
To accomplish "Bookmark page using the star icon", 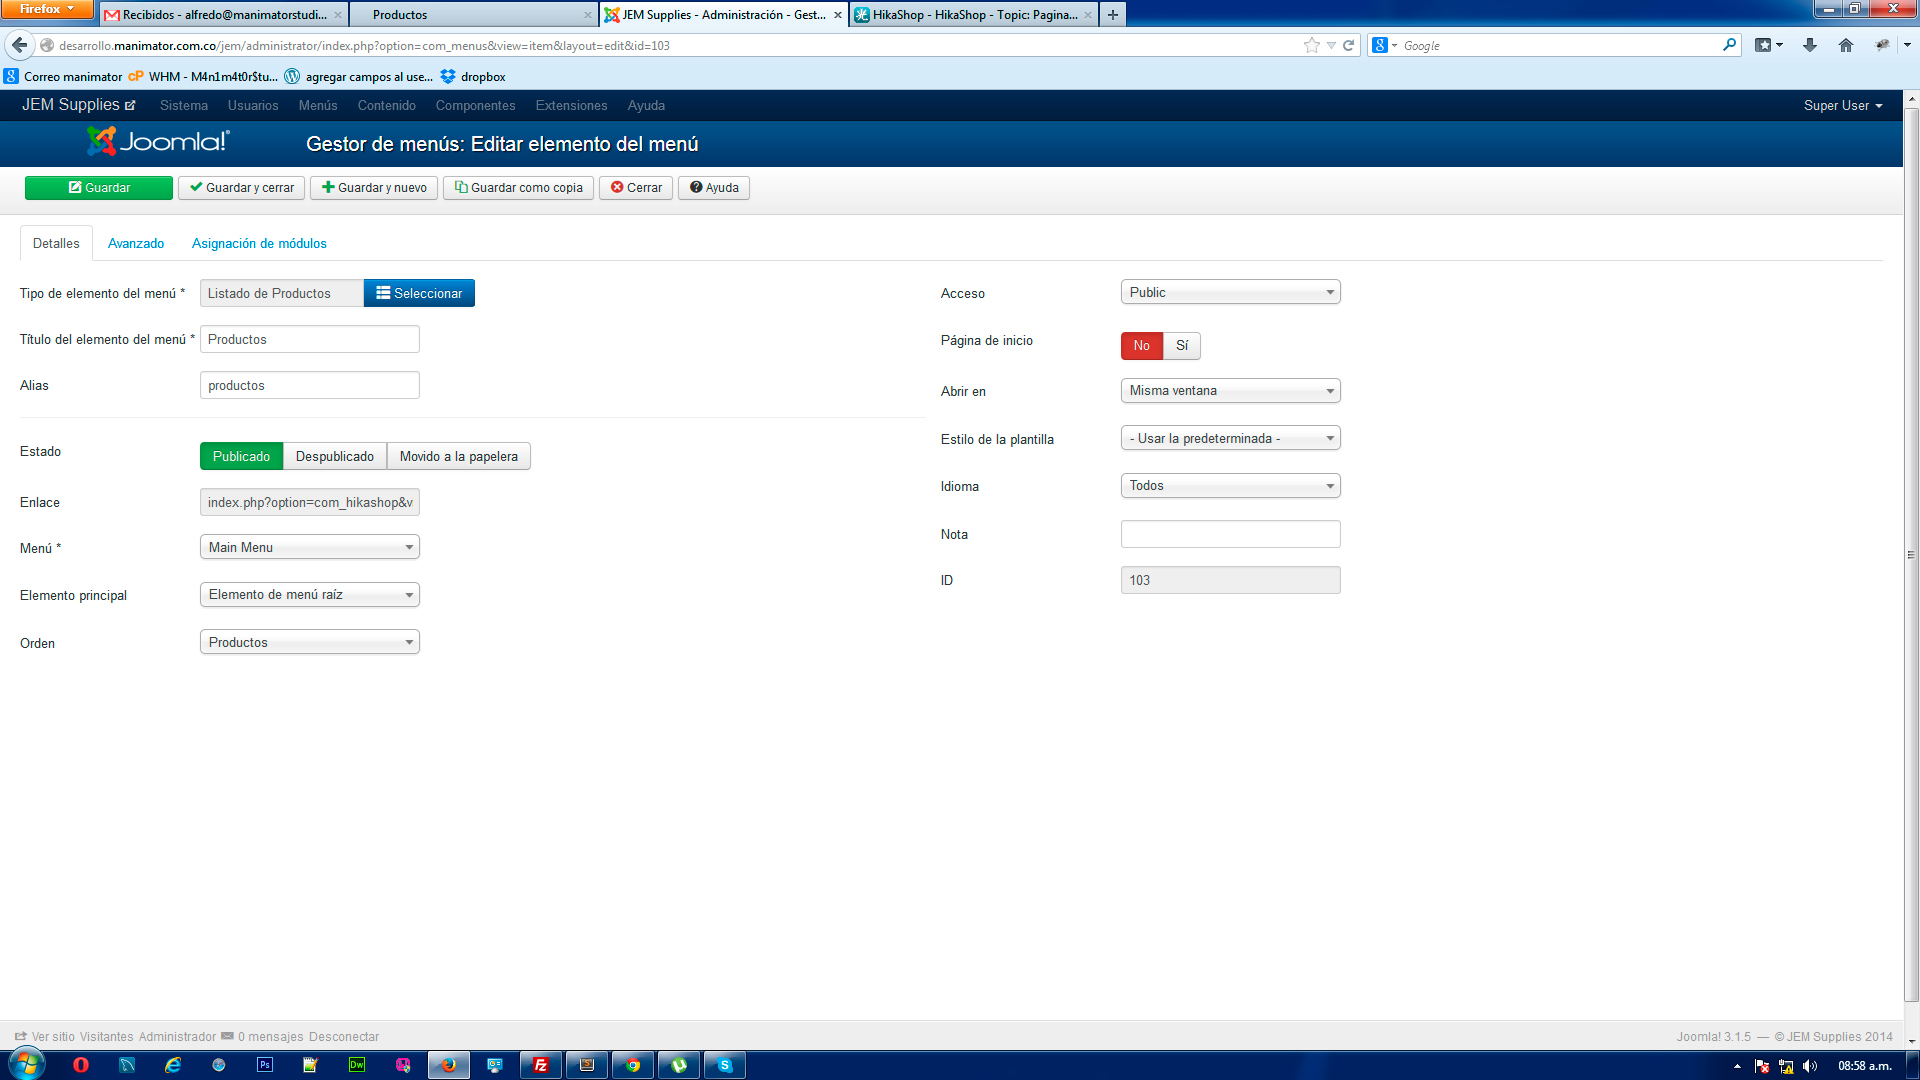I will coord(1312,45).
